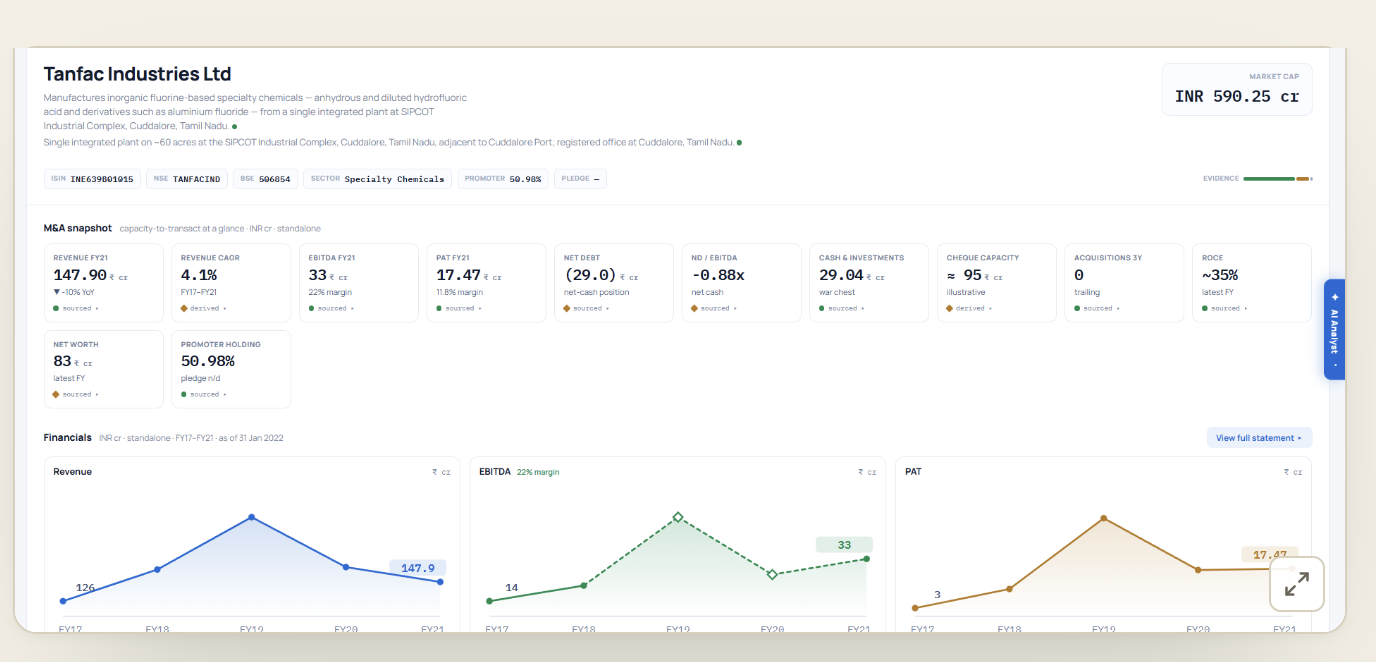This screenshot has width=1376, height=662.
Task: Expand sourced details under Revenue FY21
Action: click(x=77, y=308)
